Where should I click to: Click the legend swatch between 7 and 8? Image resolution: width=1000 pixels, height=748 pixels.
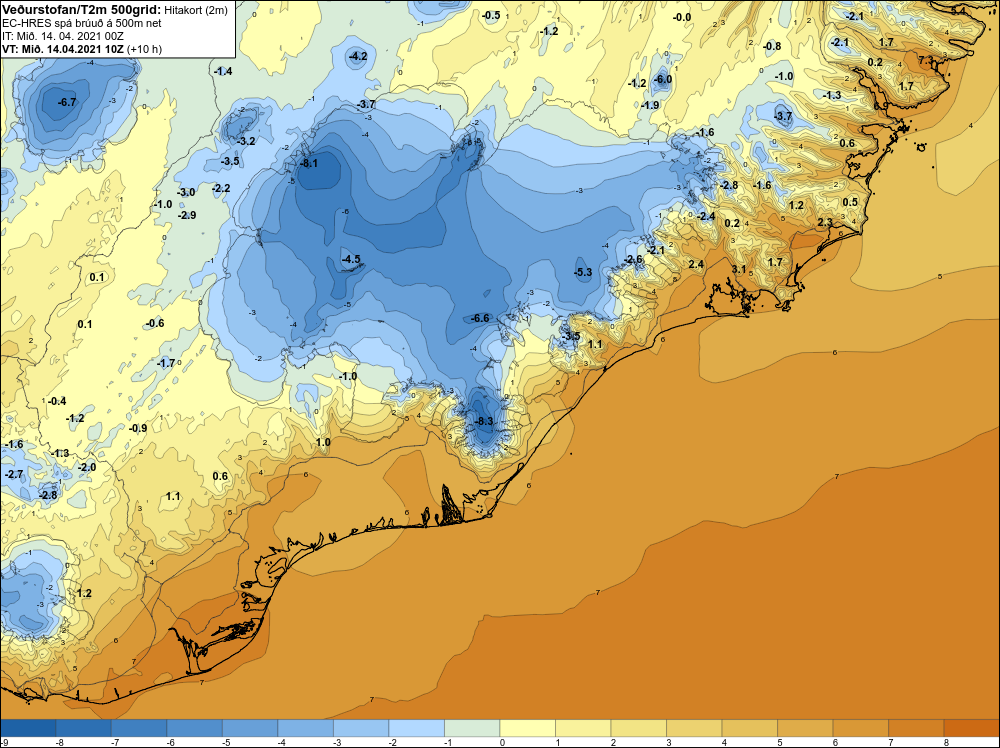916,728
